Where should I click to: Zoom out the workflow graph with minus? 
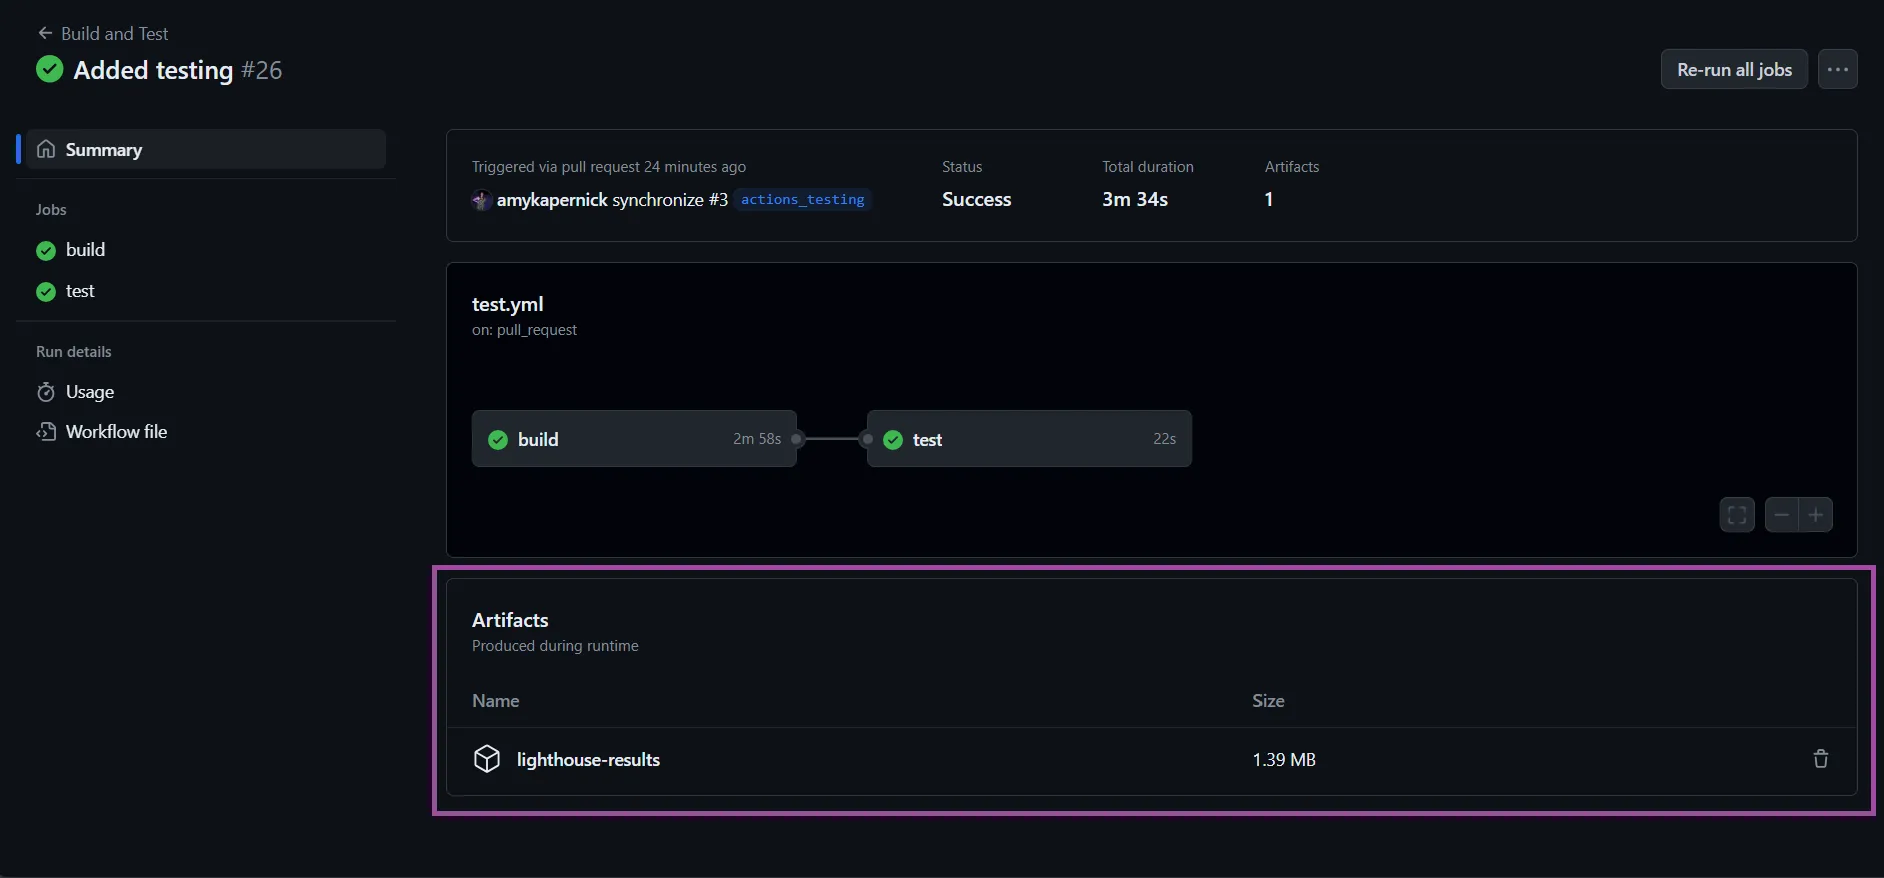tap(1781, 515)
